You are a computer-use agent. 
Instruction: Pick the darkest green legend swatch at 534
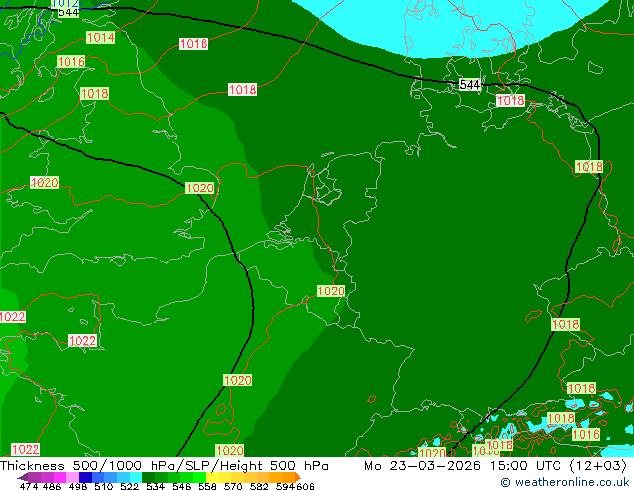pos(148,477)
